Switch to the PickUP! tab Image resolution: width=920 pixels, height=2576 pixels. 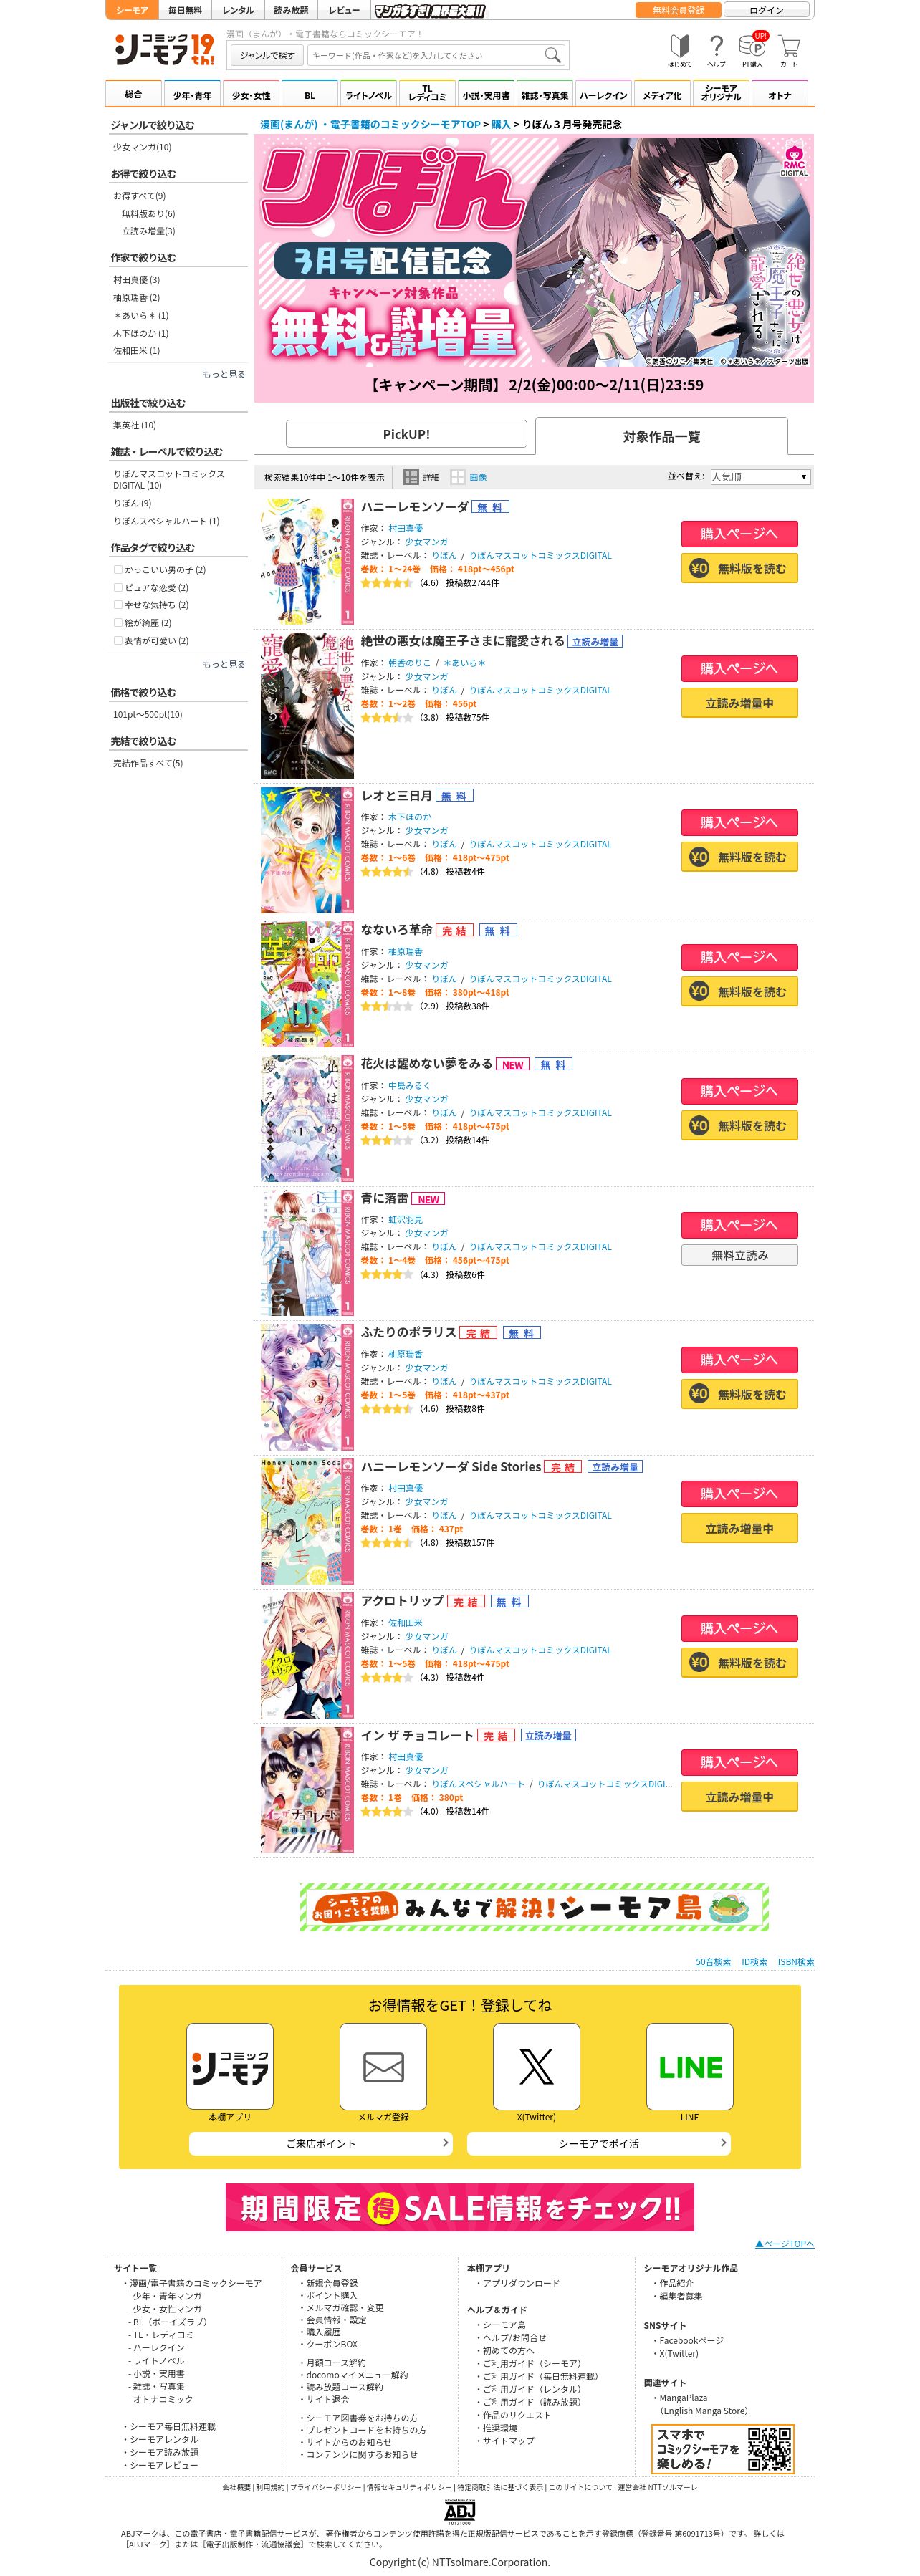coord(406,434)
